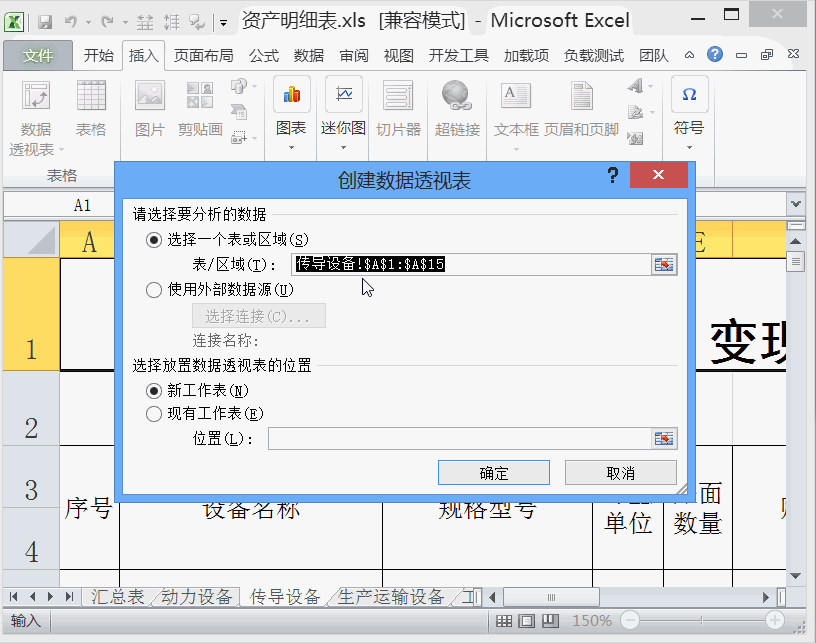Switch to the 数据 ribbon tab
This screenshot has width=816, height=643.
(309, 55)
